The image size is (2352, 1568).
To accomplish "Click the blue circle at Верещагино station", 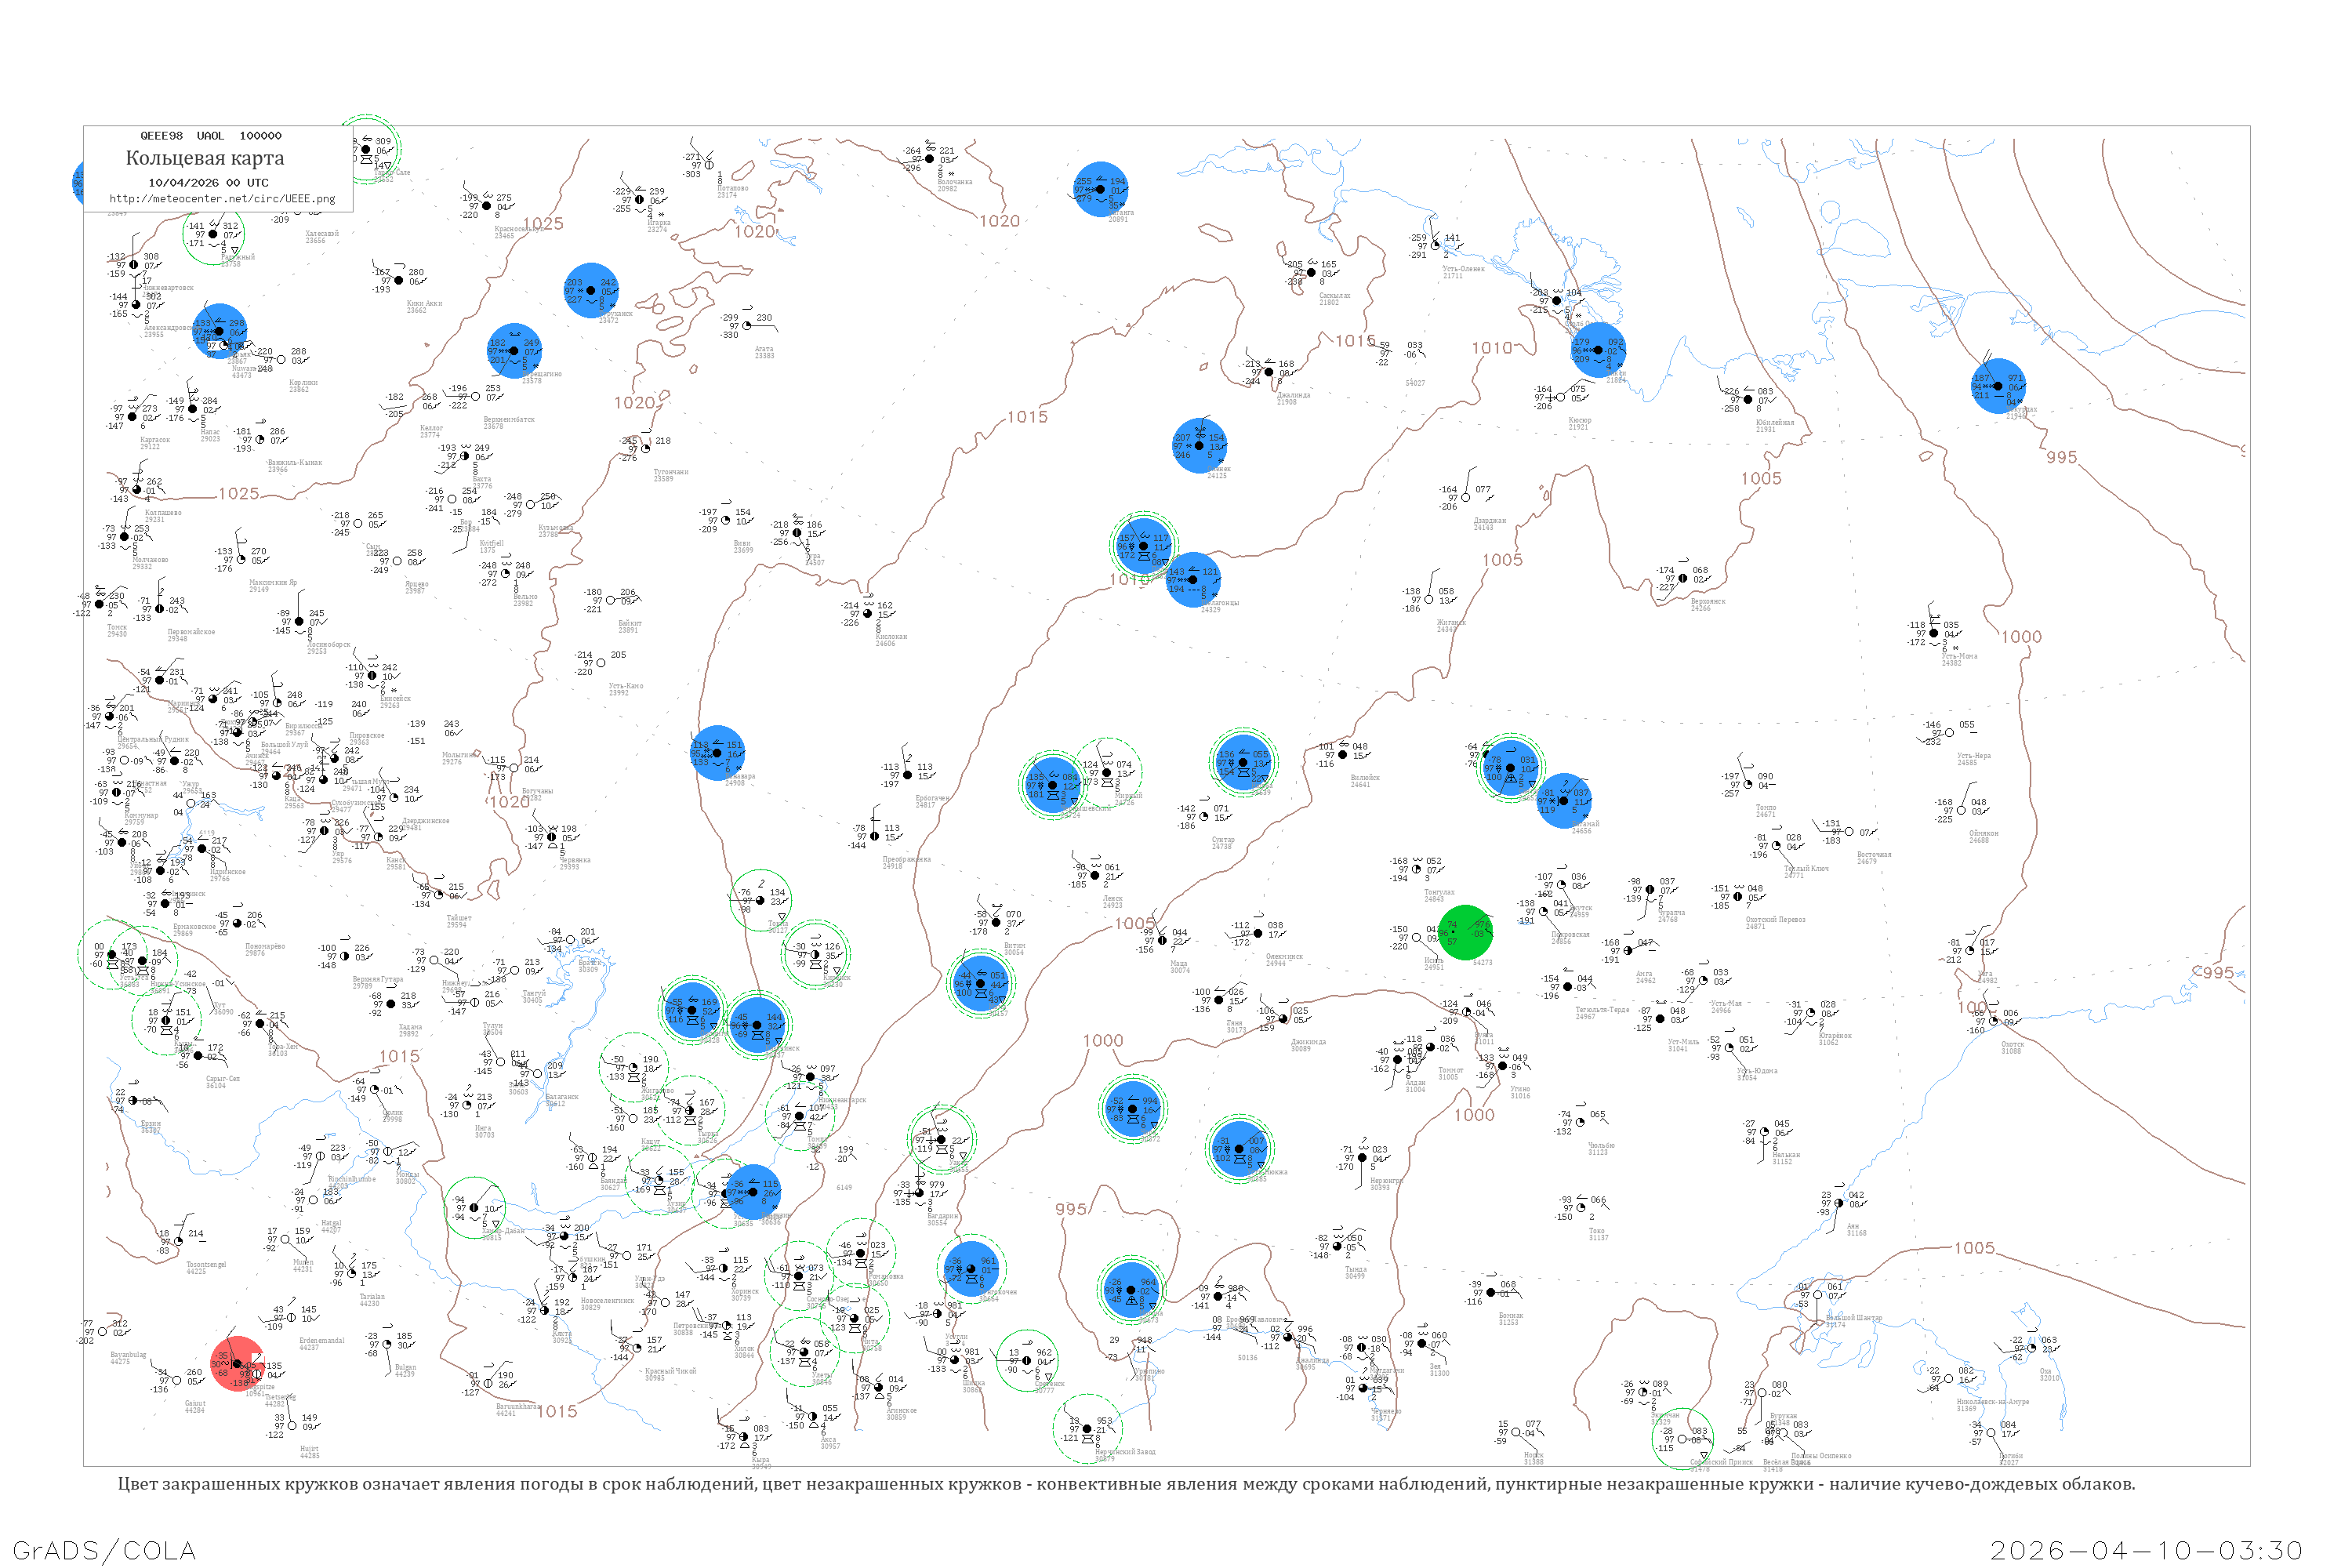I will [514, 351].
